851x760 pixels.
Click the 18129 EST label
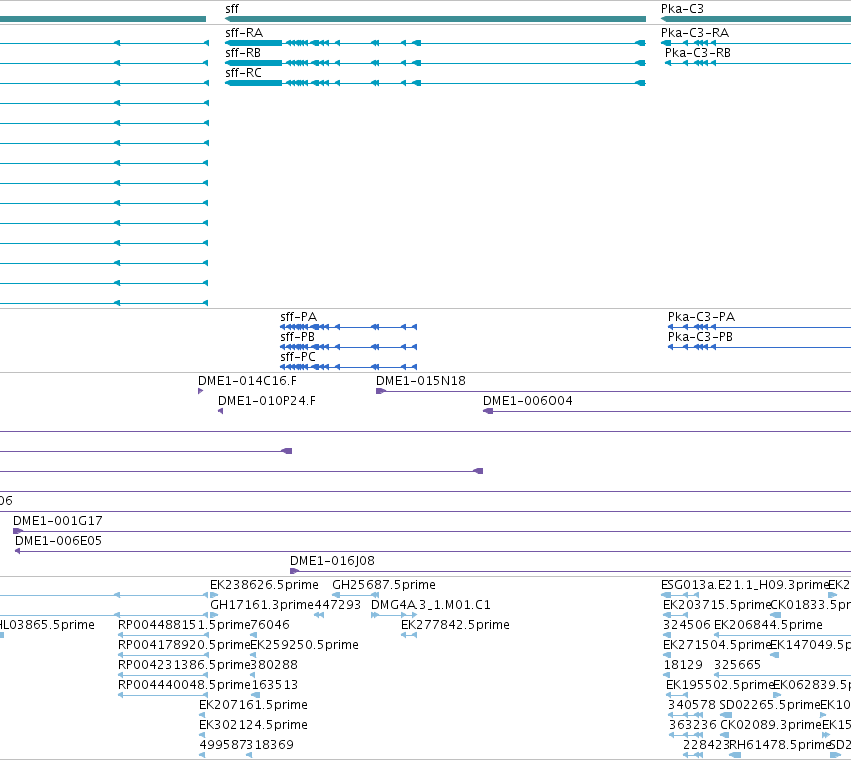[683, 665]
